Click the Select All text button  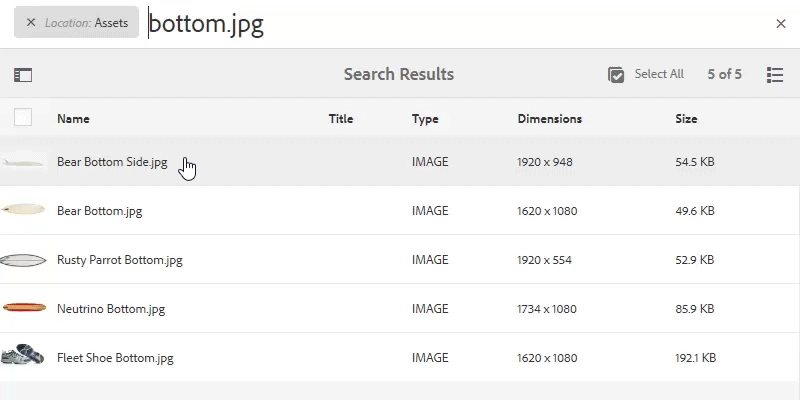point(659,74)
